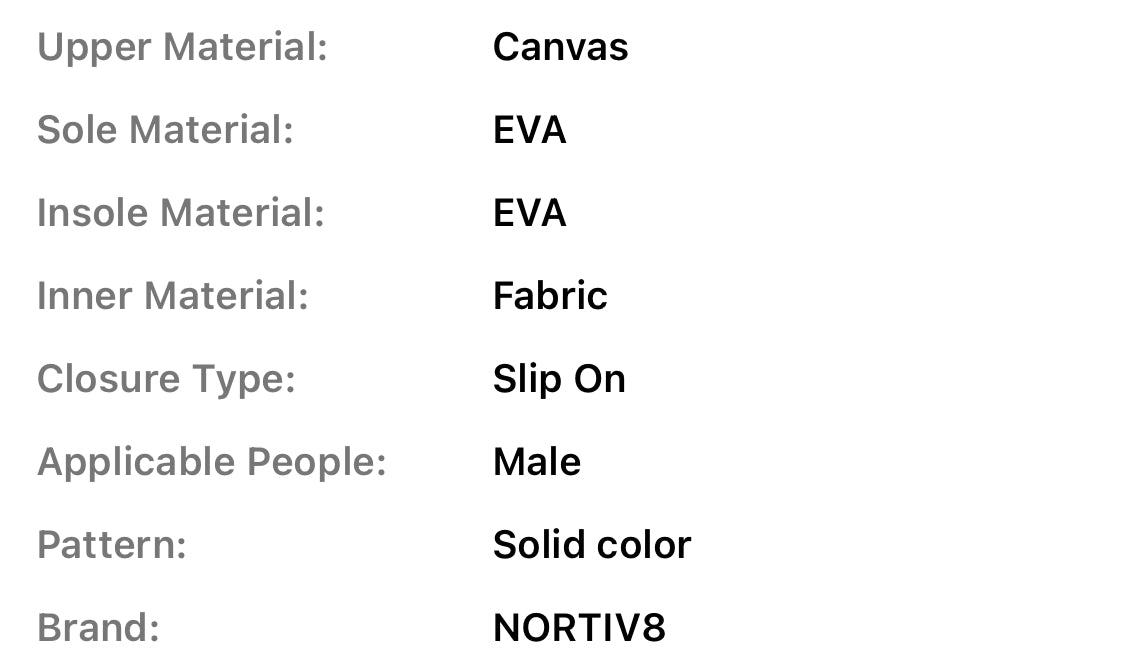Select the "NORTIV8" brand name
Image resolution: width=1125 pixels, height=662 pixels.
point(579,628)
